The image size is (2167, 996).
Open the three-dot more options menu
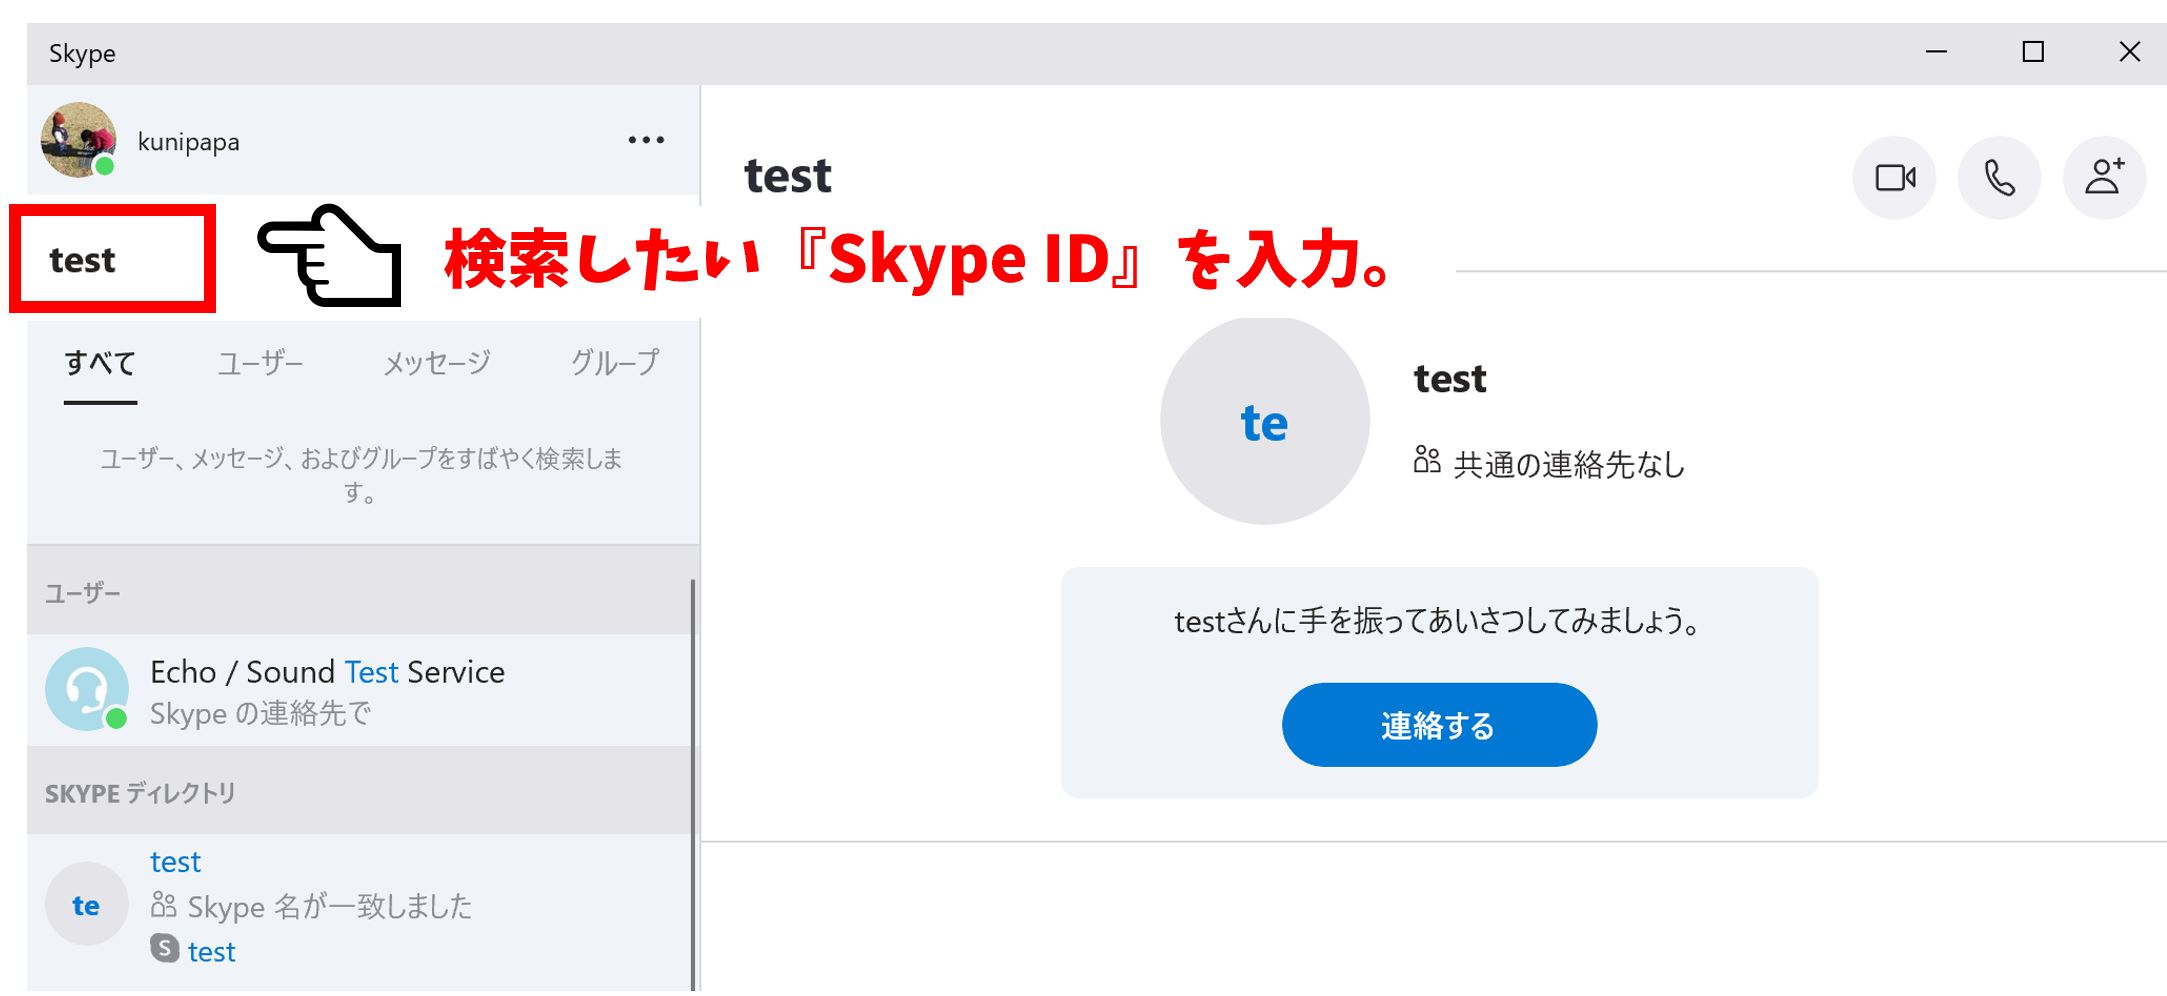[x=646, y=140]
